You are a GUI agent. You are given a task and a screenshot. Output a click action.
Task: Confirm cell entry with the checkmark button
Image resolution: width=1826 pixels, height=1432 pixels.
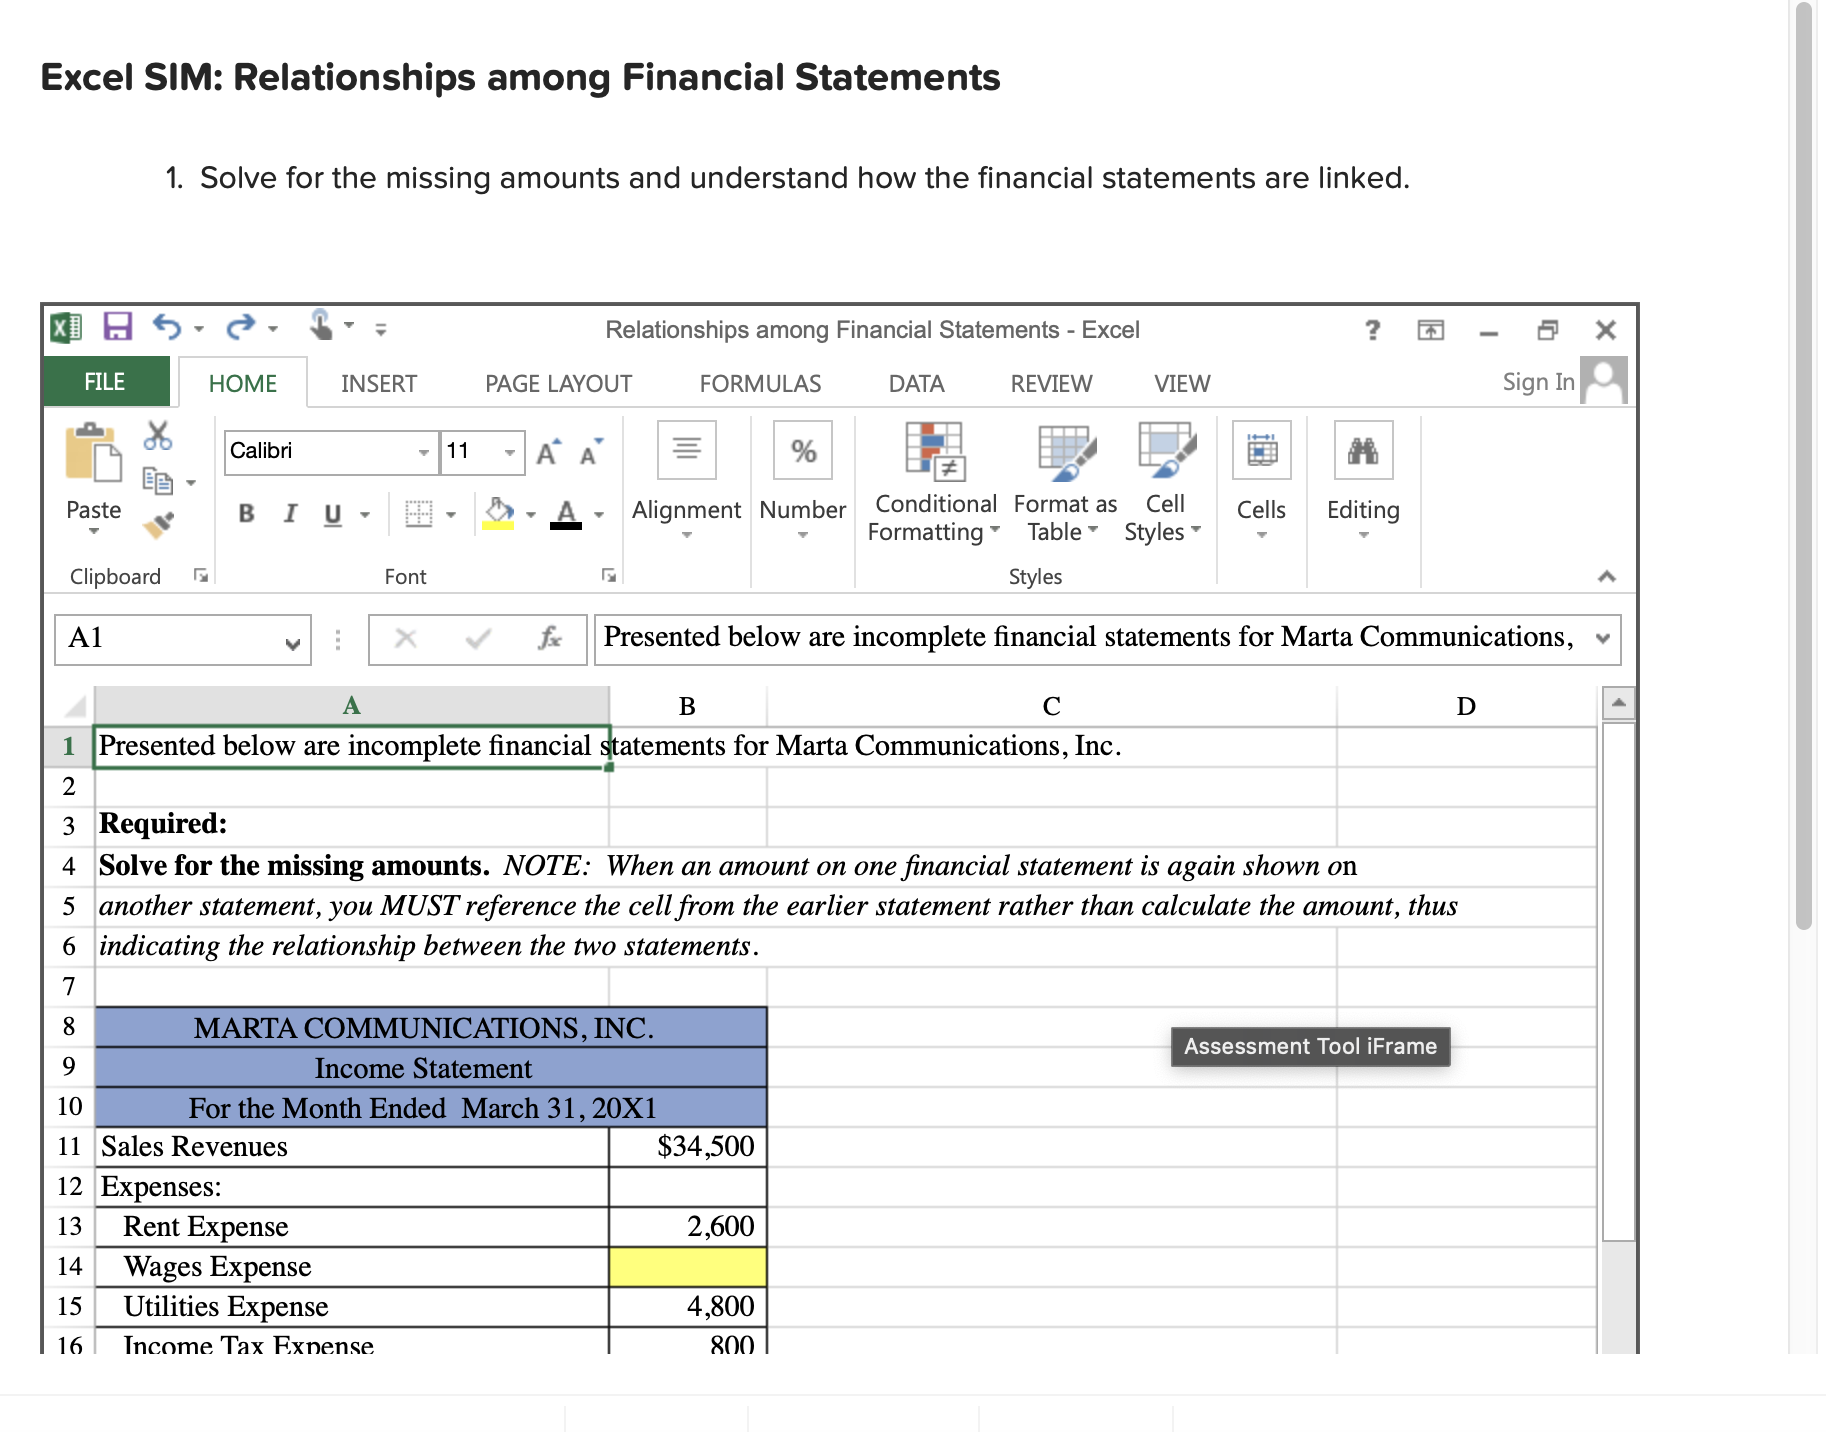[x=477, y=639]
